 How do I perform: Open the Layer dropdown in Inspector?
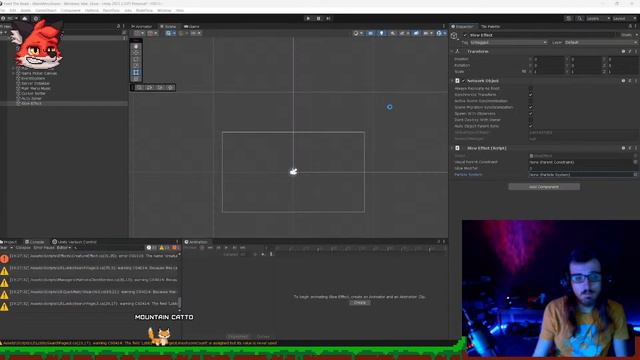click(x=600, y=42)
